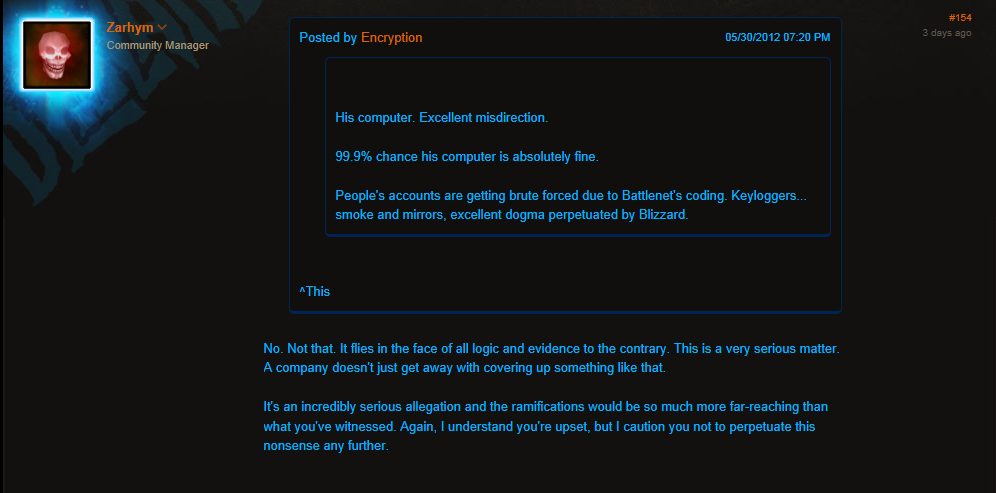
Task: Click the "what you've witnessed. Again" line
Action: tap(539, 427)
